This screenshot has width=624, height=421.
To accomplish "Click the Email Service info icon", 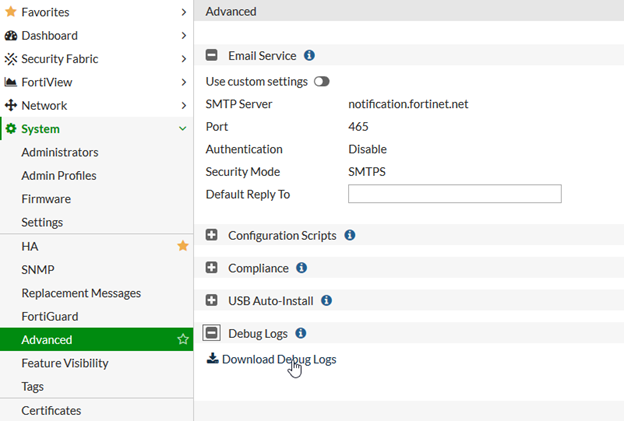I will 309,56.
